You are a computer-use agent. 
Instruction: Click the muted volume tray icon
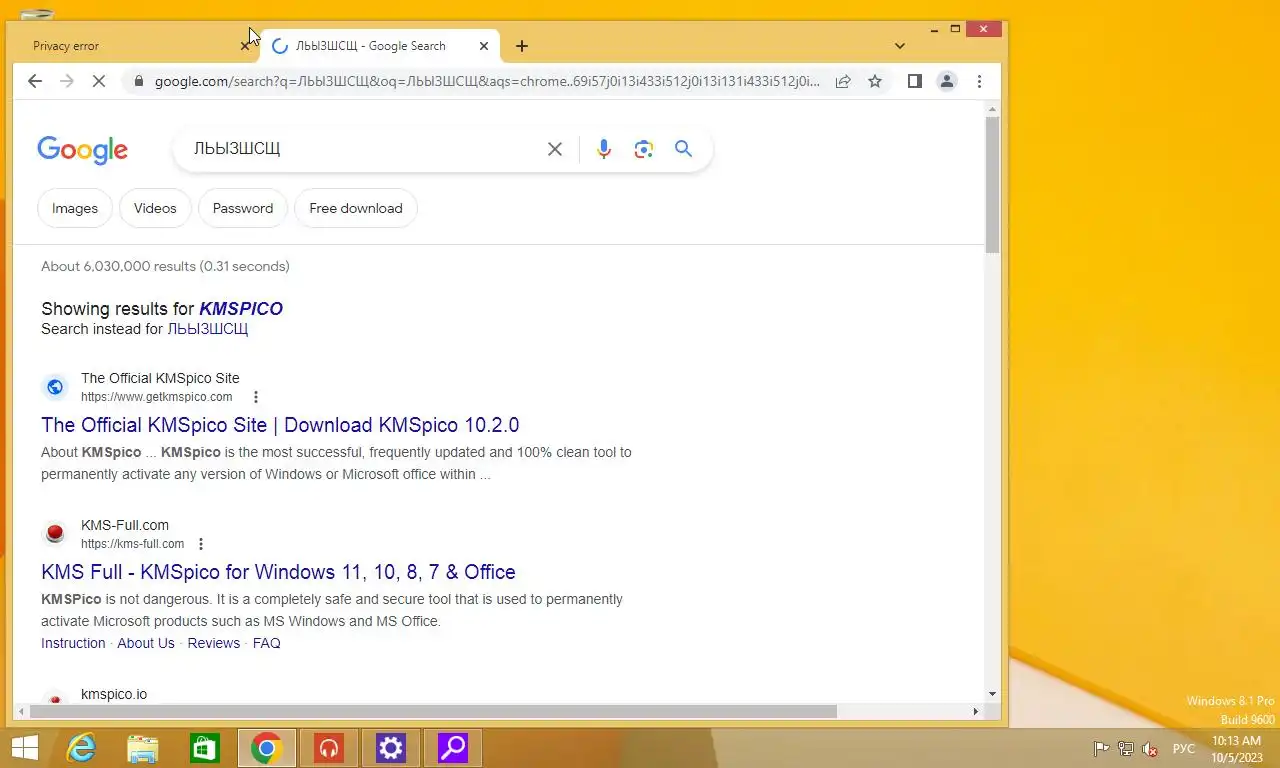click(x=1150, y=749)
